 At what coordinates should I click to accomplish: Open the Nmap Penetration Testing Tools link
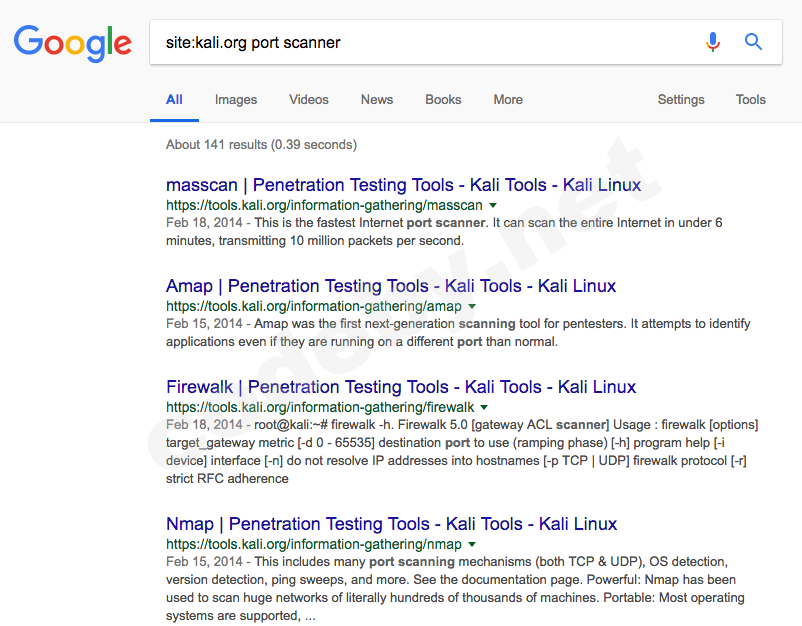click(x=391, y=524)
